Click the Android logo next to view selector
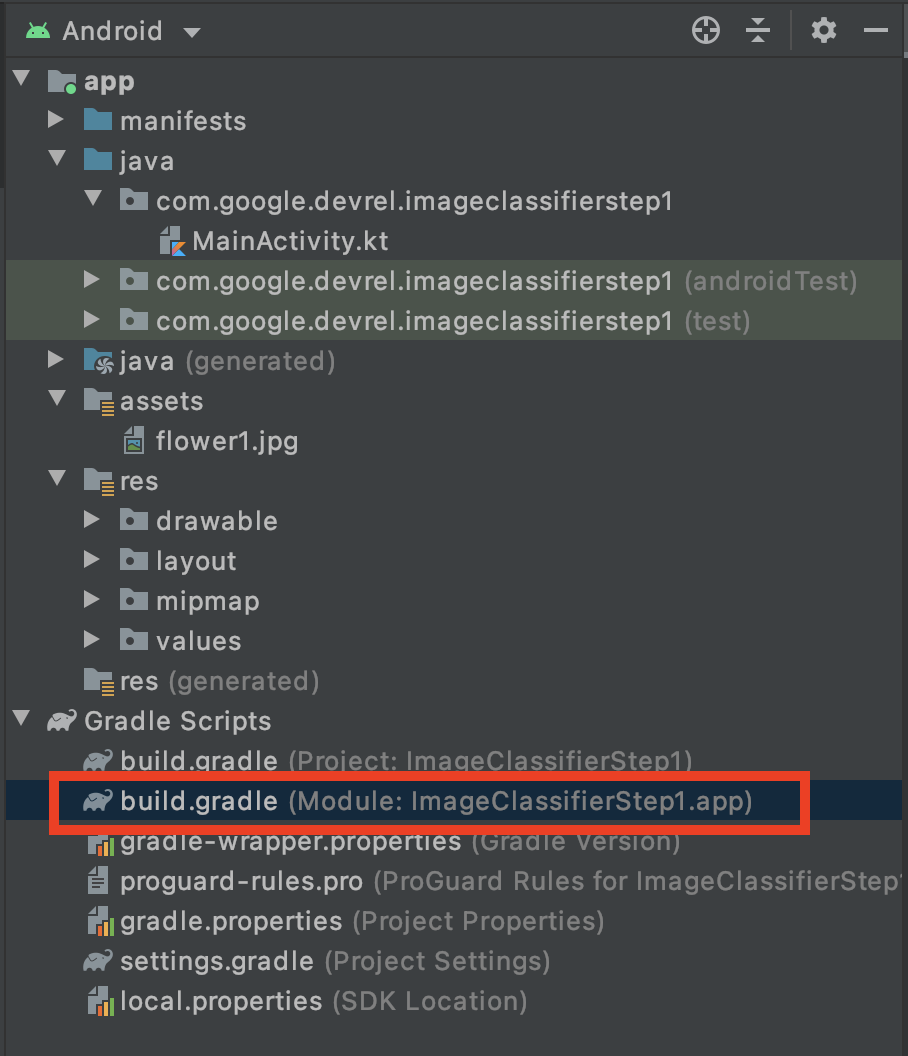The width and height of the screenshot is (908, 1056). coord(38,30)
